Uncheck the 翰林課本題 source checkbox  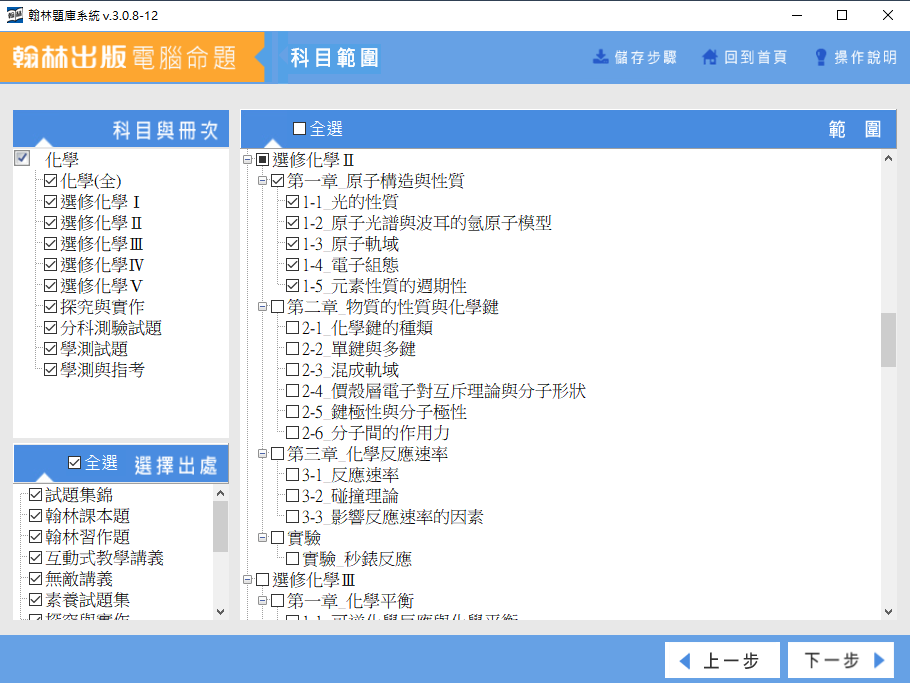pyautogui.click(x=35, y=515)
